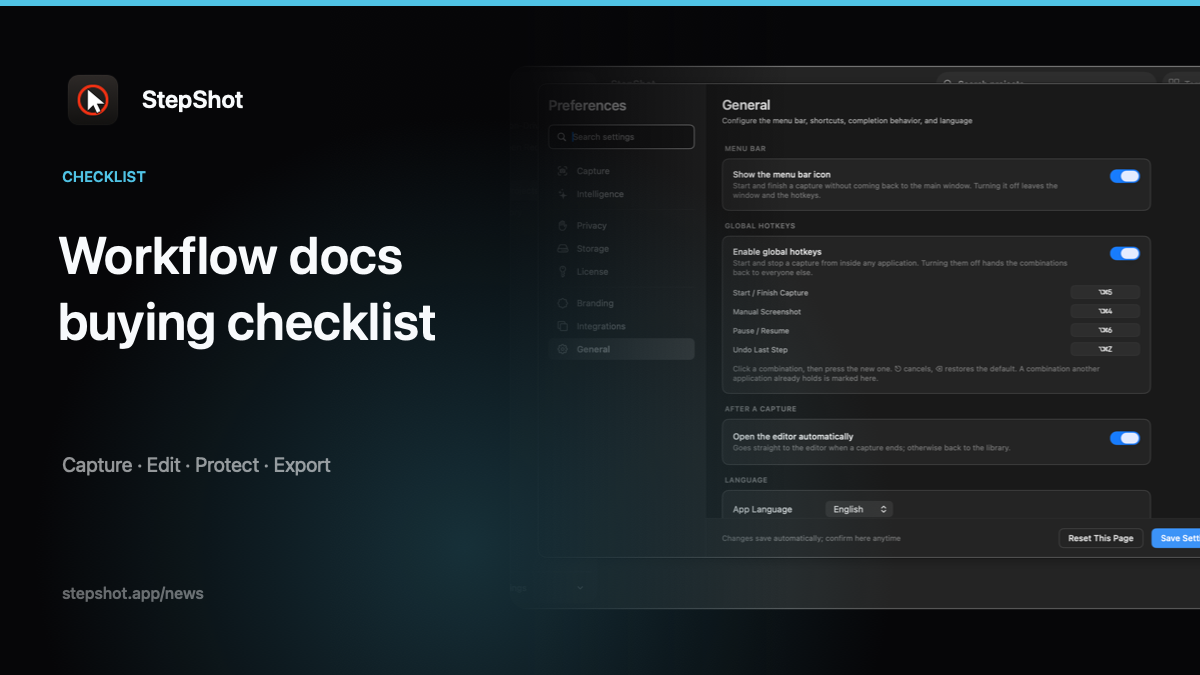Click the GLOBAL HOTKEYS section header

tap(759, 226)
